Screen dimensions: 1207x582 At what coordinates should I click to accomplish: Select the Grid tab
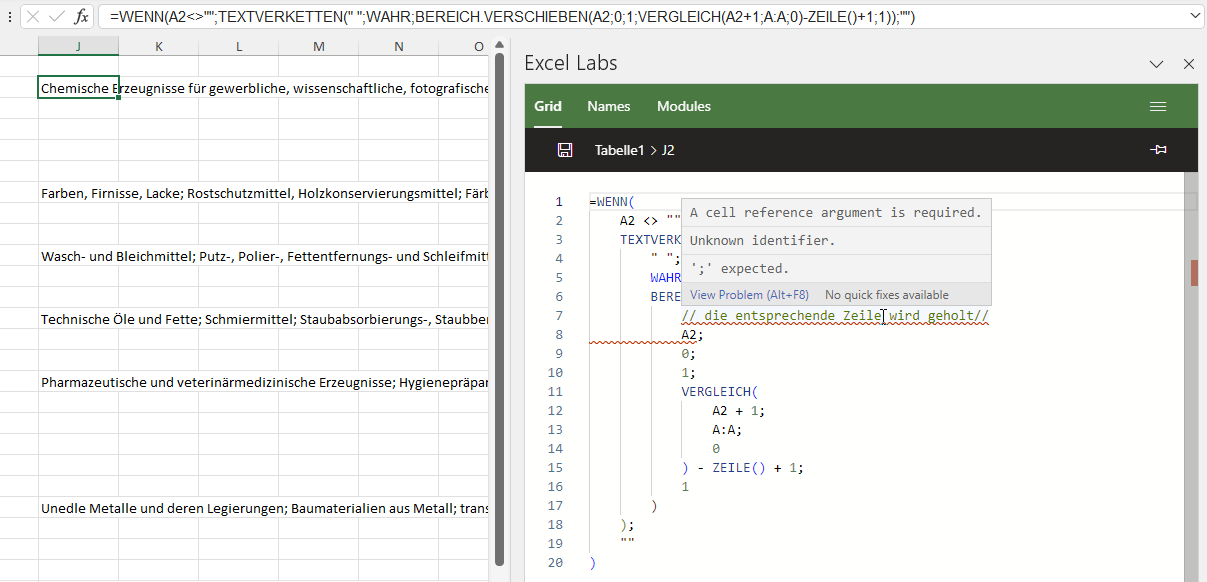(x=548, y=106)
